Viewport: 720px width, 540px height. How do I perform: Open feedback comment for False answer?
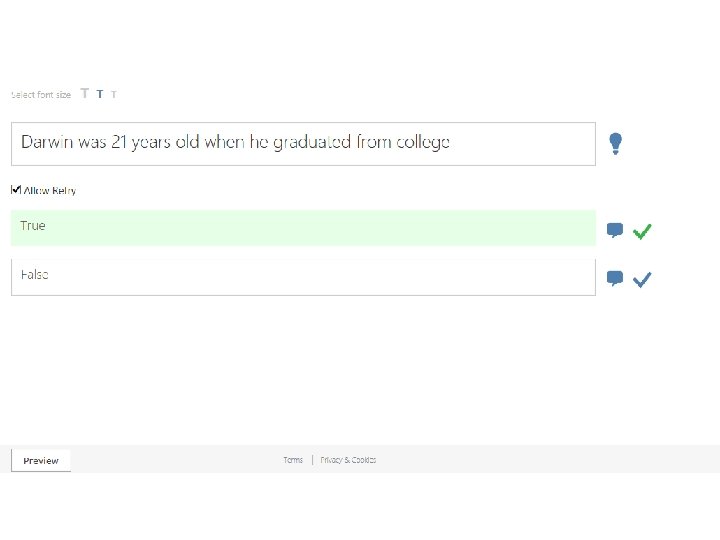coord(615,279)
